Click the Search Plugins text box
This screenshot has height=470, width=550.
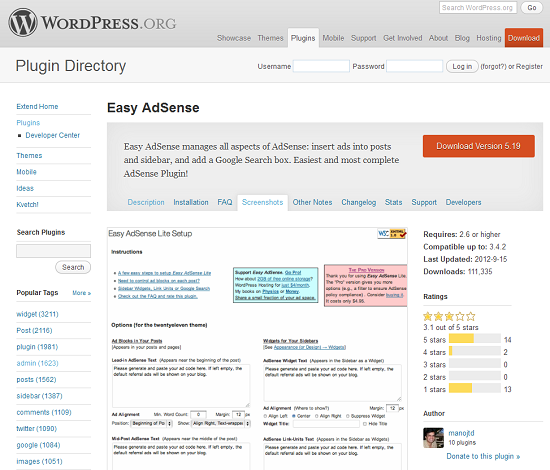pos(53,251)
